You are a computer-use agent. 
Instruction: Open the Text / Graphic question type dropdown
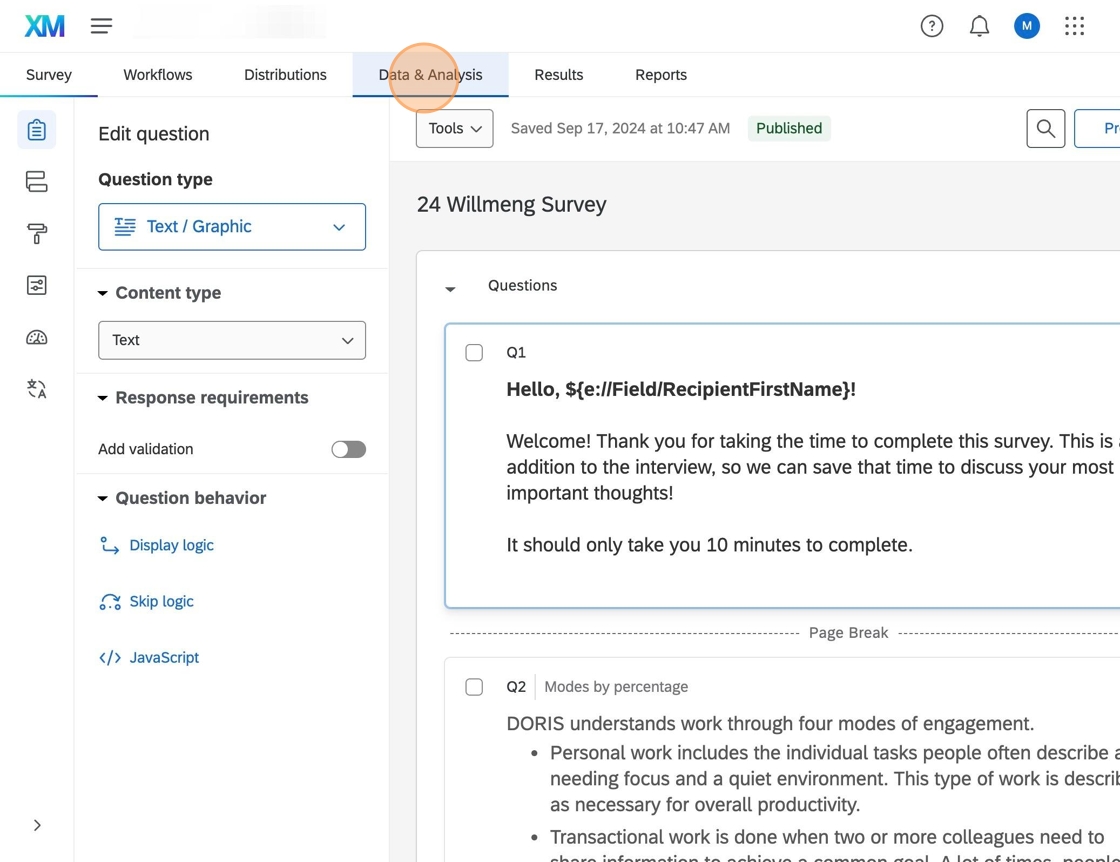tap(232, 227)
